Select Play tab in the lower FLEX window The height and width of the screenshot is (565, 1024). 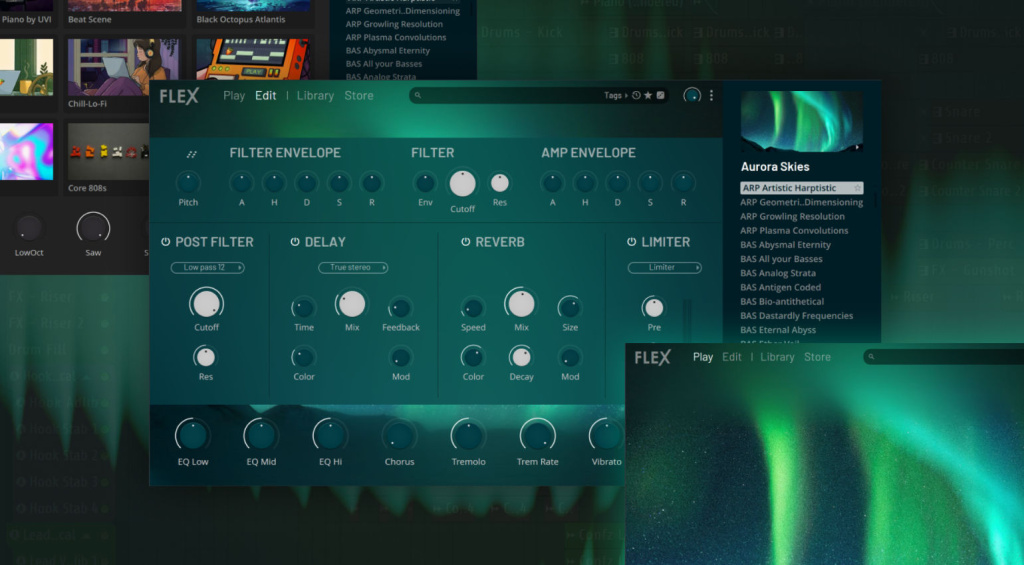coord(703,357)
